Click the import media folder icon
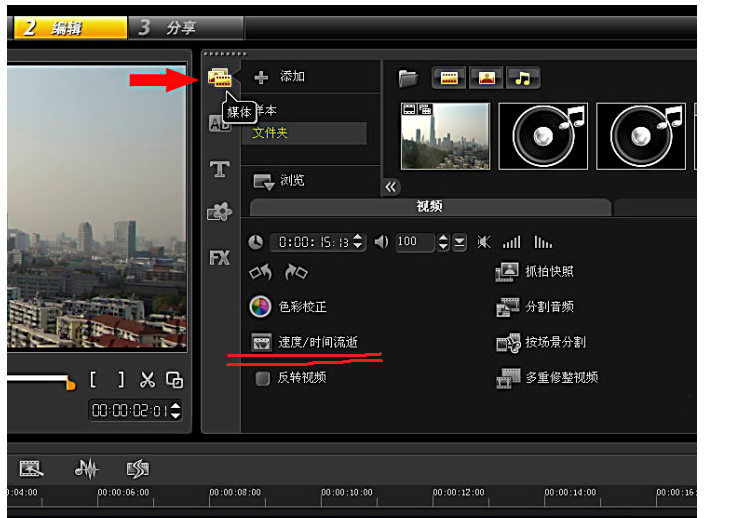Image resolution: width=730 pixels, height=518 pixels. click(408, 78)
